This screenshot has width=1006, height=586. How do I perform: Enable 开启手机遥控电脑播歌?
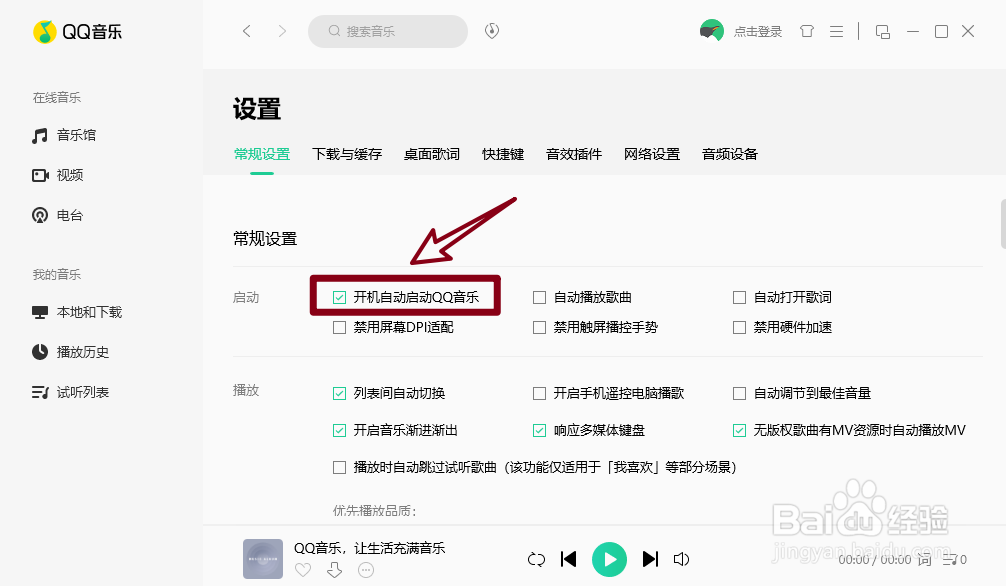click(x=540, y=393)
